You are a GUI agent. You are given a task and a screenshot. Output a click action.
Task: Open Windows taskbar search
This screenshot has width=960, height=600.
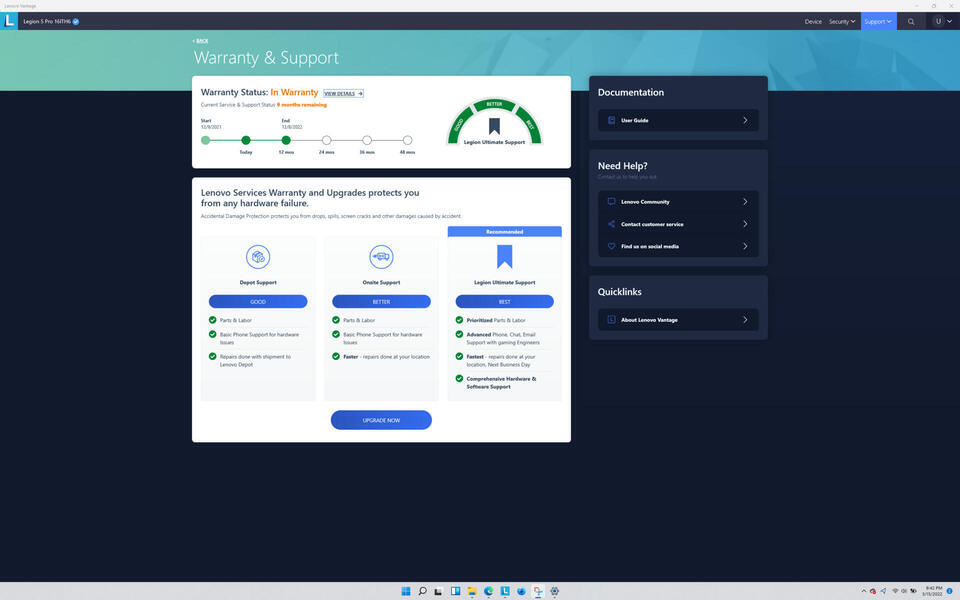coord(422,591)
